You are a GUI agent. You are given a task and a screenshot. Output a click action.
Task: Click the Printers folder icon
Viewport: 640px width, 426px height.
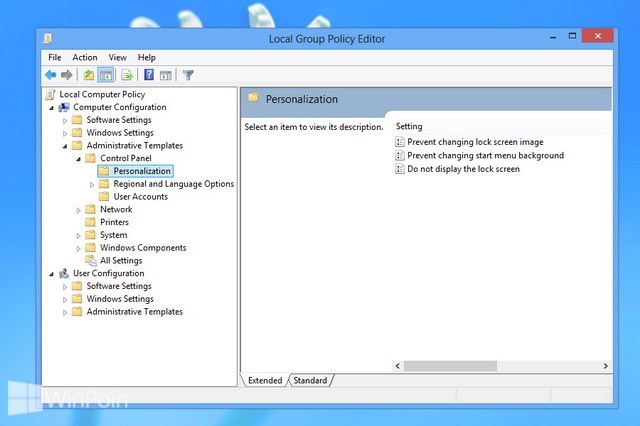click(90, 222)
